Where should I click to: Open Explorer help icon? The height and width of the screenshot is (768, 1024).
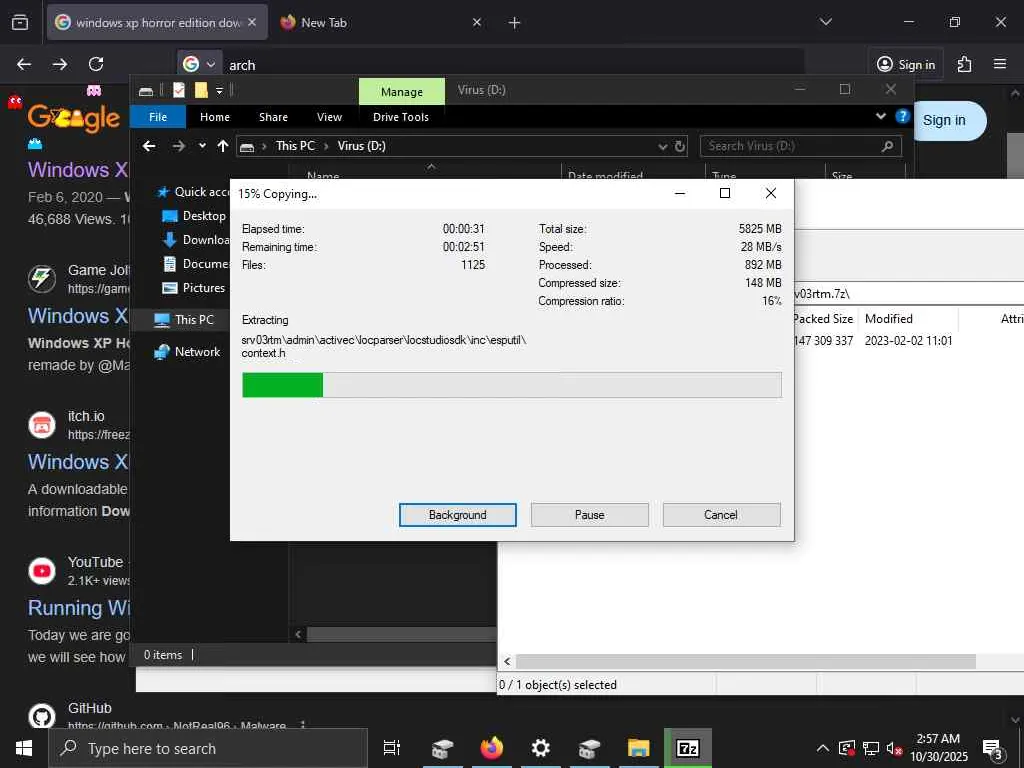pos(903,116)
